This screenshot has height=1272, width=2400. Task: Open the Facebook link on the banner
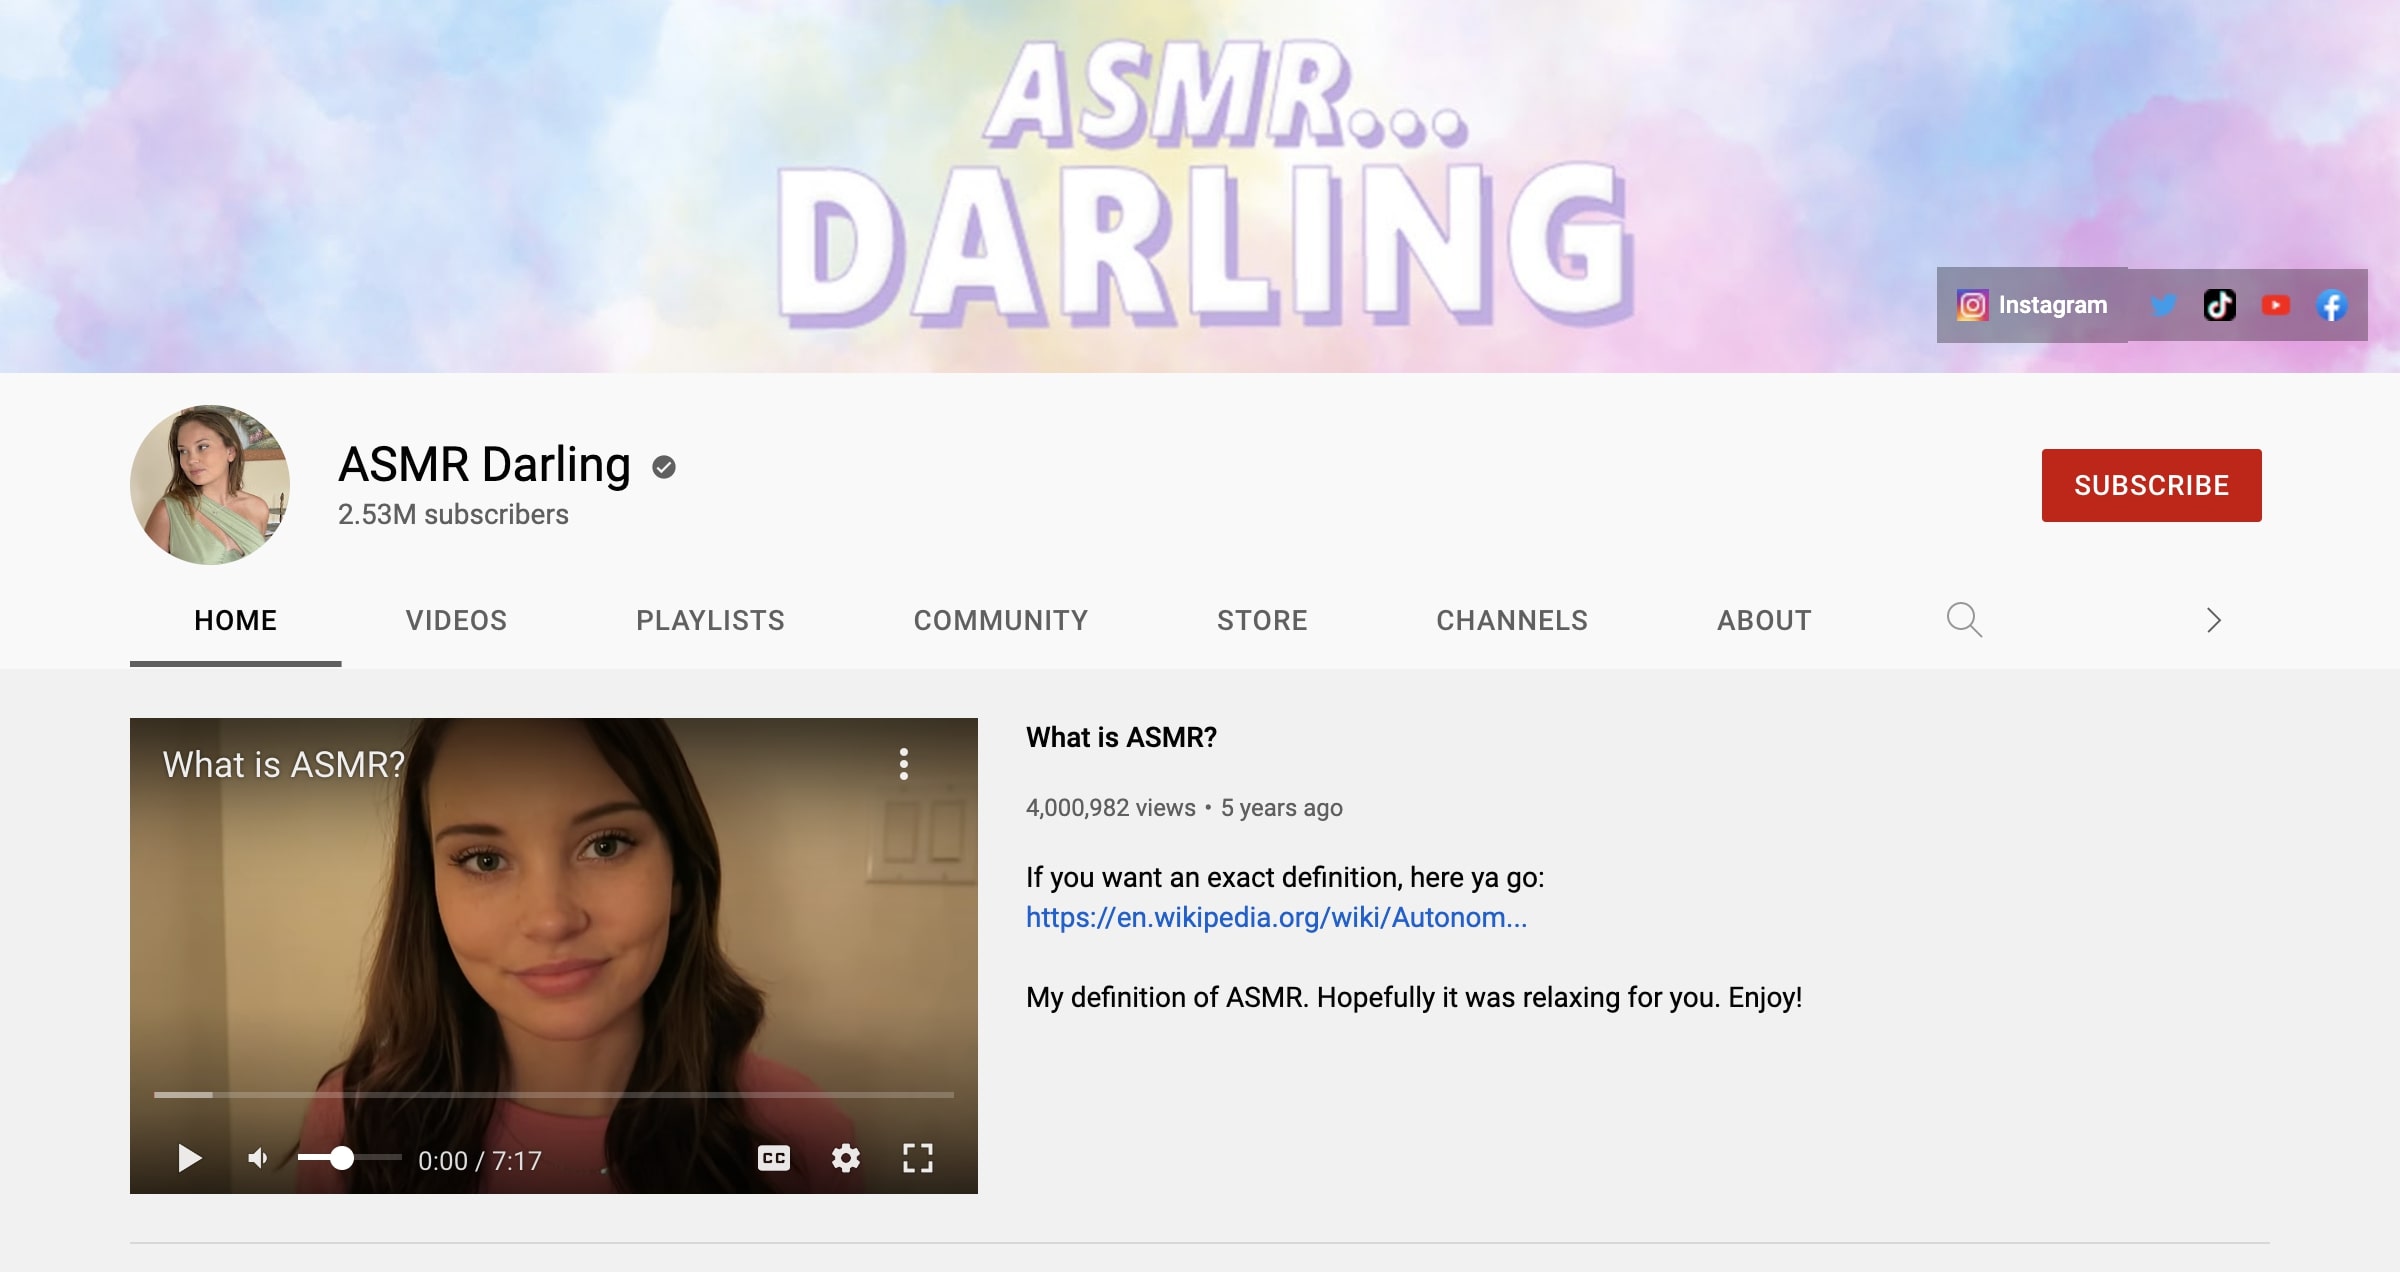(2331, 304)
